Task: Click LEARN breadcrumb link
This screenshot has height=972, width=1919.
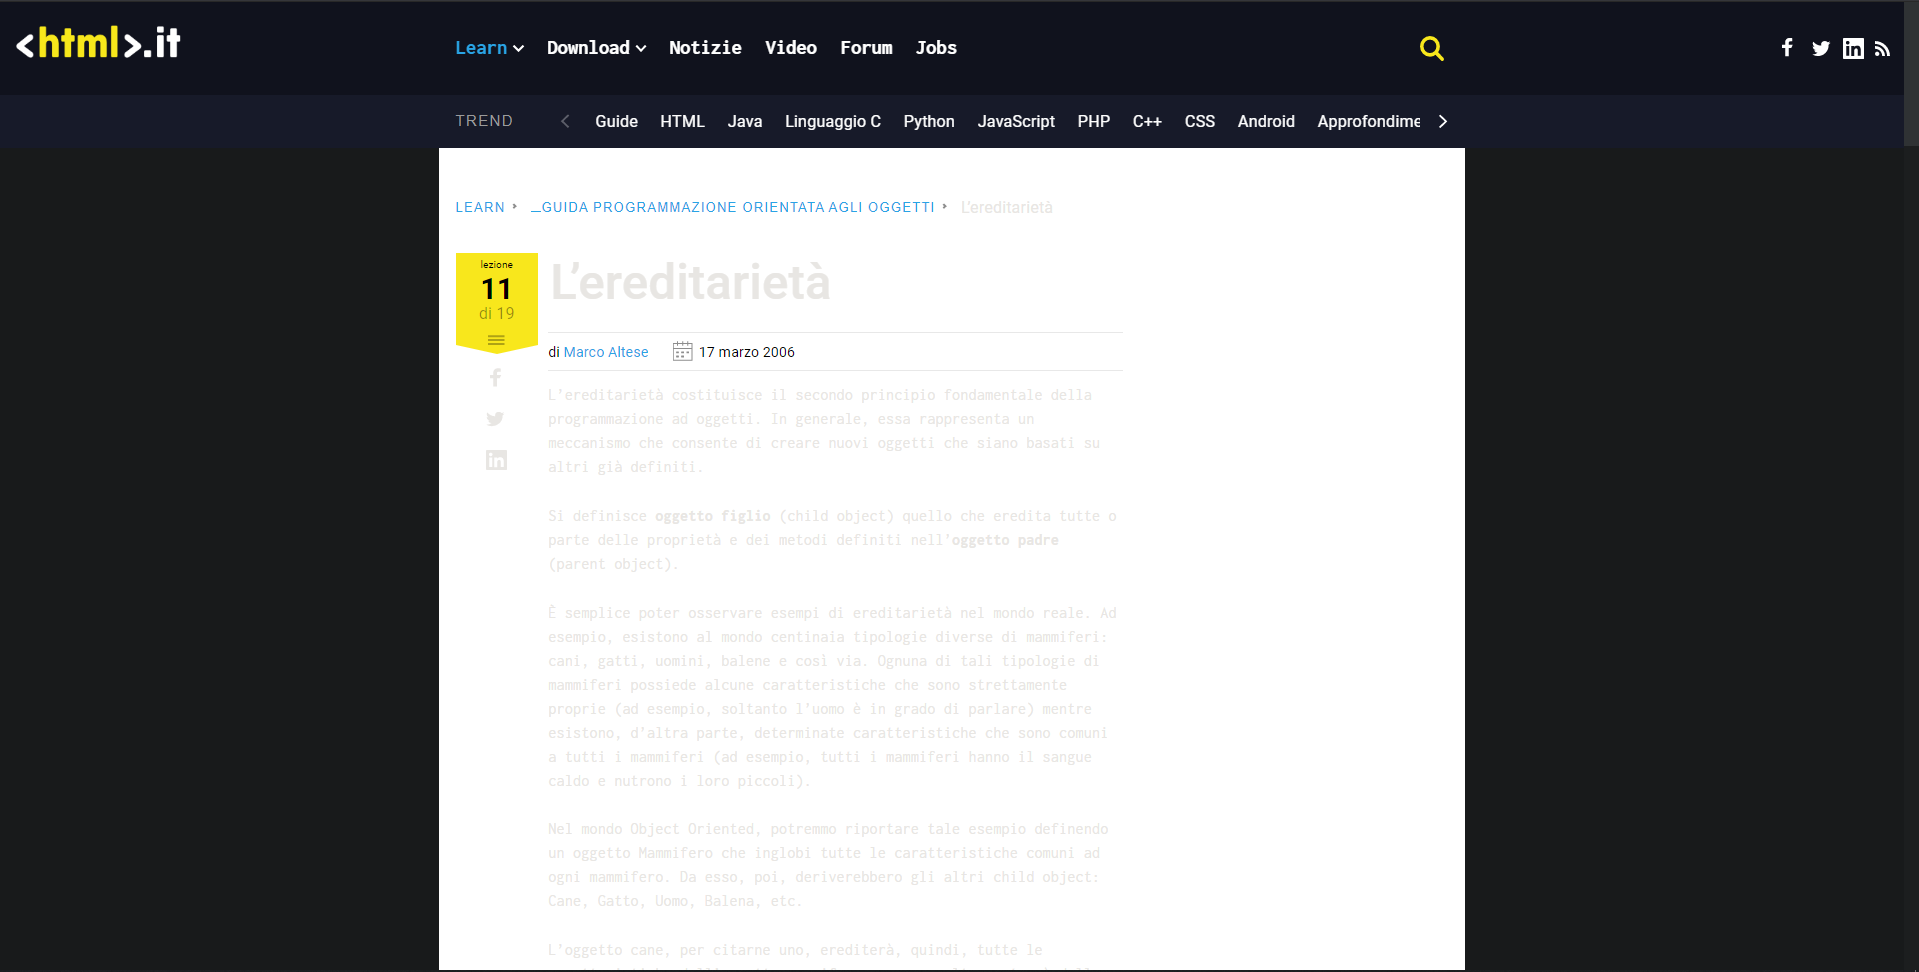Action: coord(480,207)
